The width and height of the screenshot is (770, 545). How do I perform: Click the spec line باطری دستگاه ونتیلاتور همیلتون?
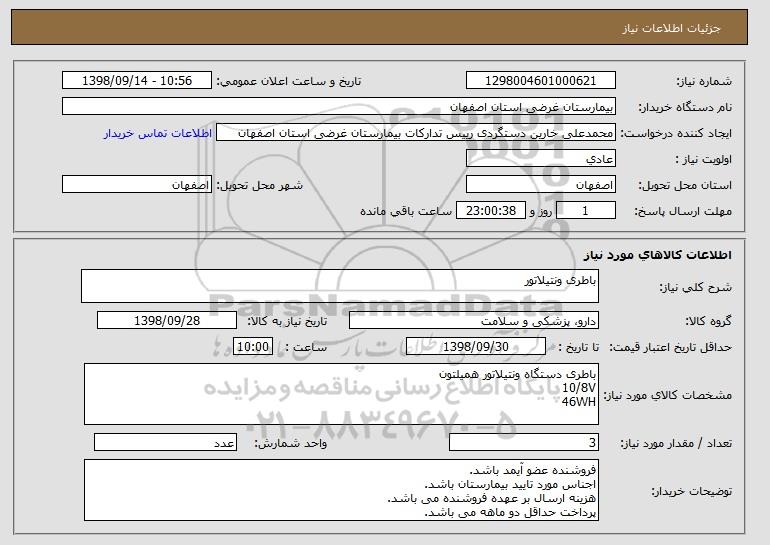517,374
